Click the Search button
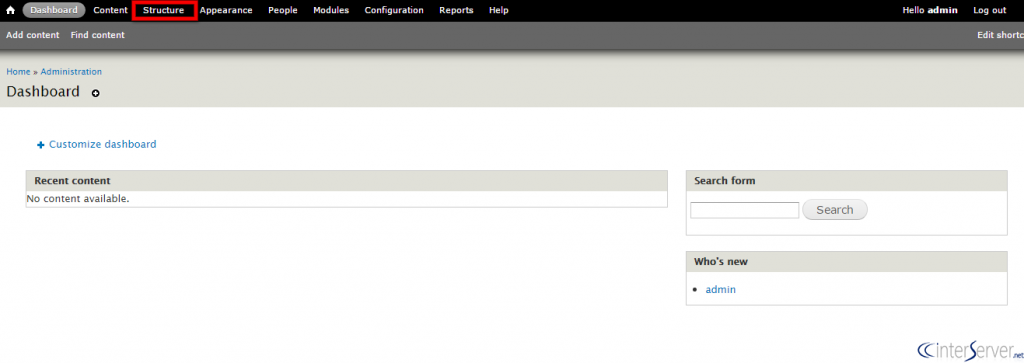 point(835,210)
